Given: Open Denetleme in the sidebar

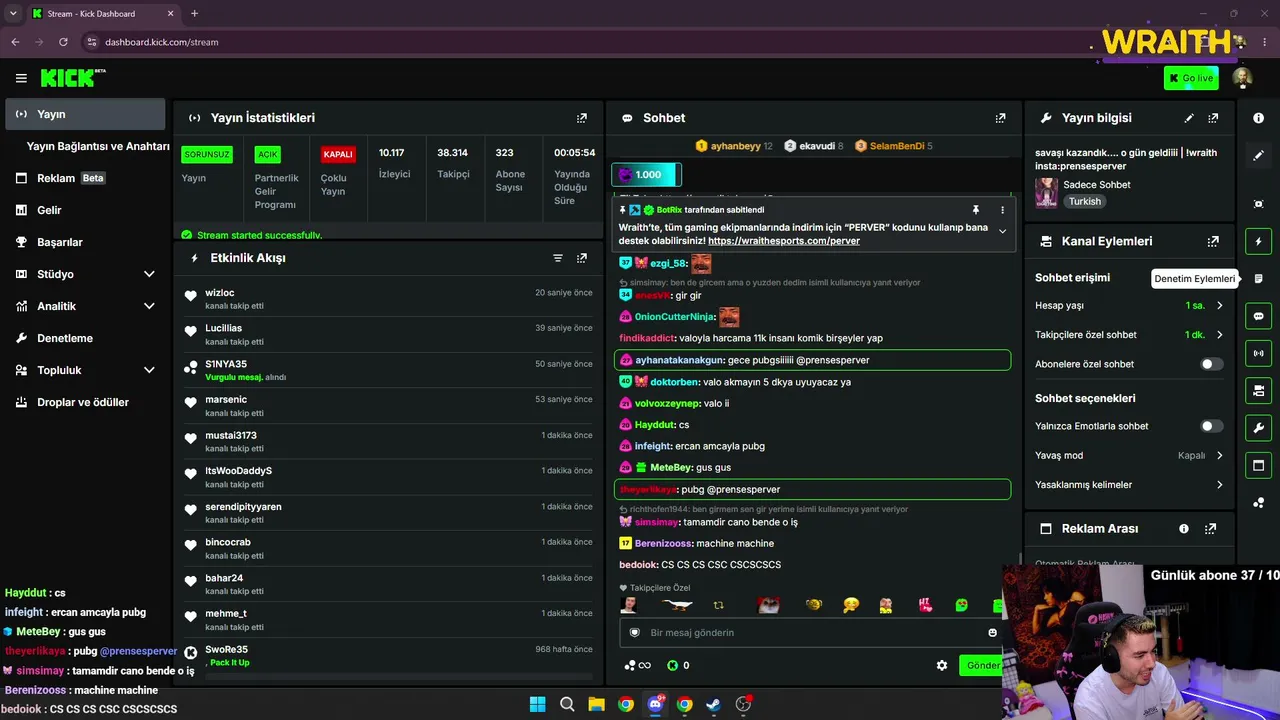Looking at the screenshot, I should (x=85, y=338).
